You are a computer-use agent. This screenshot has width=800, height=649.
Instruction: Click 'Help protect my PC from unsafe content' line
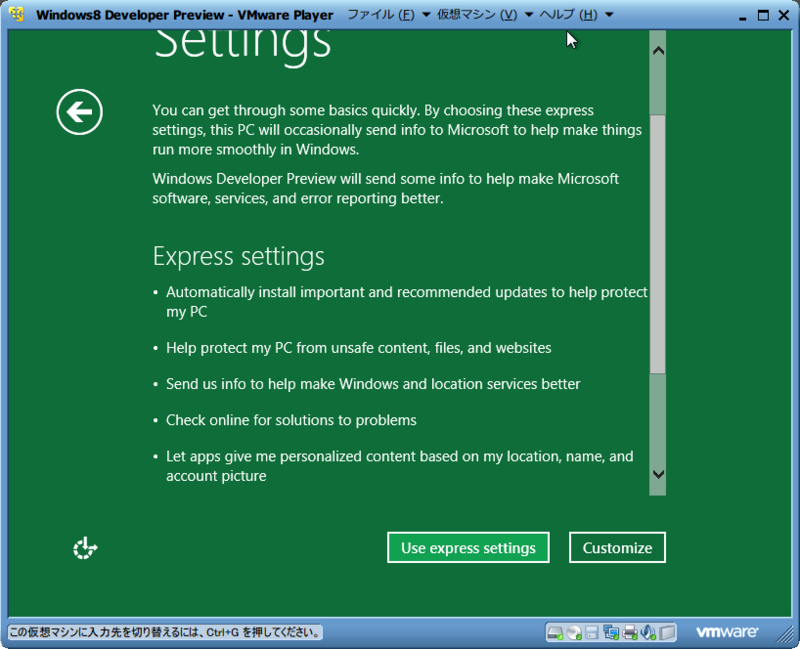[359, 348]
